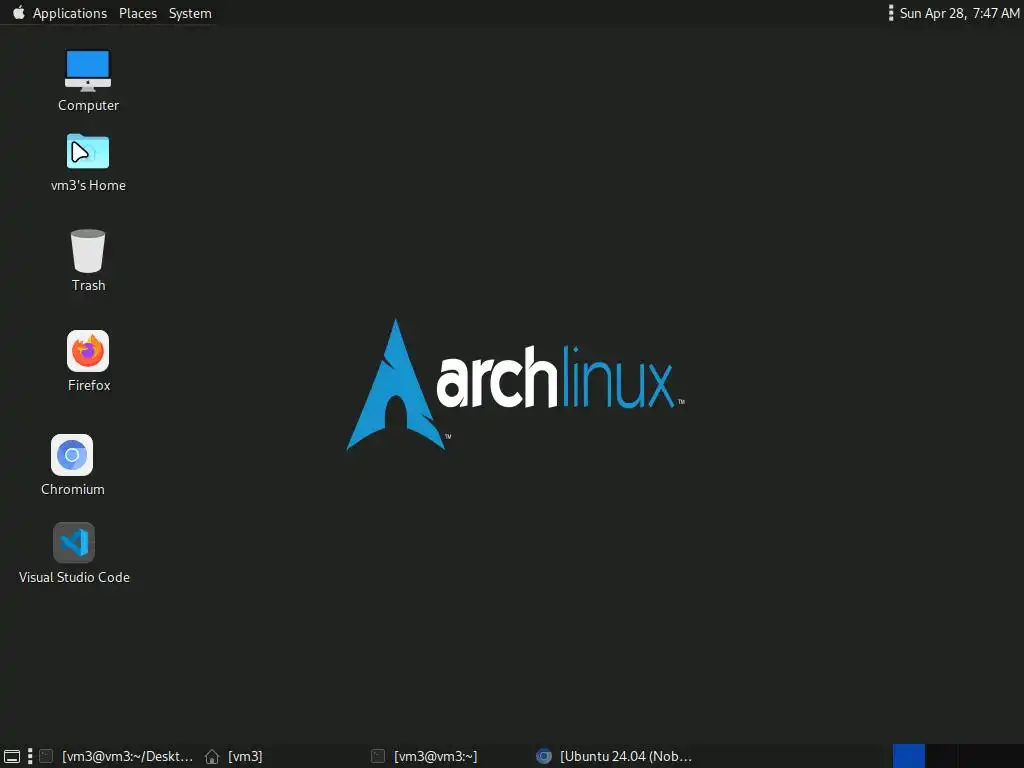The image size is (1024, 768).
Task: Select the first blue workspace in the switcher
Action: (x=908, y=756)
